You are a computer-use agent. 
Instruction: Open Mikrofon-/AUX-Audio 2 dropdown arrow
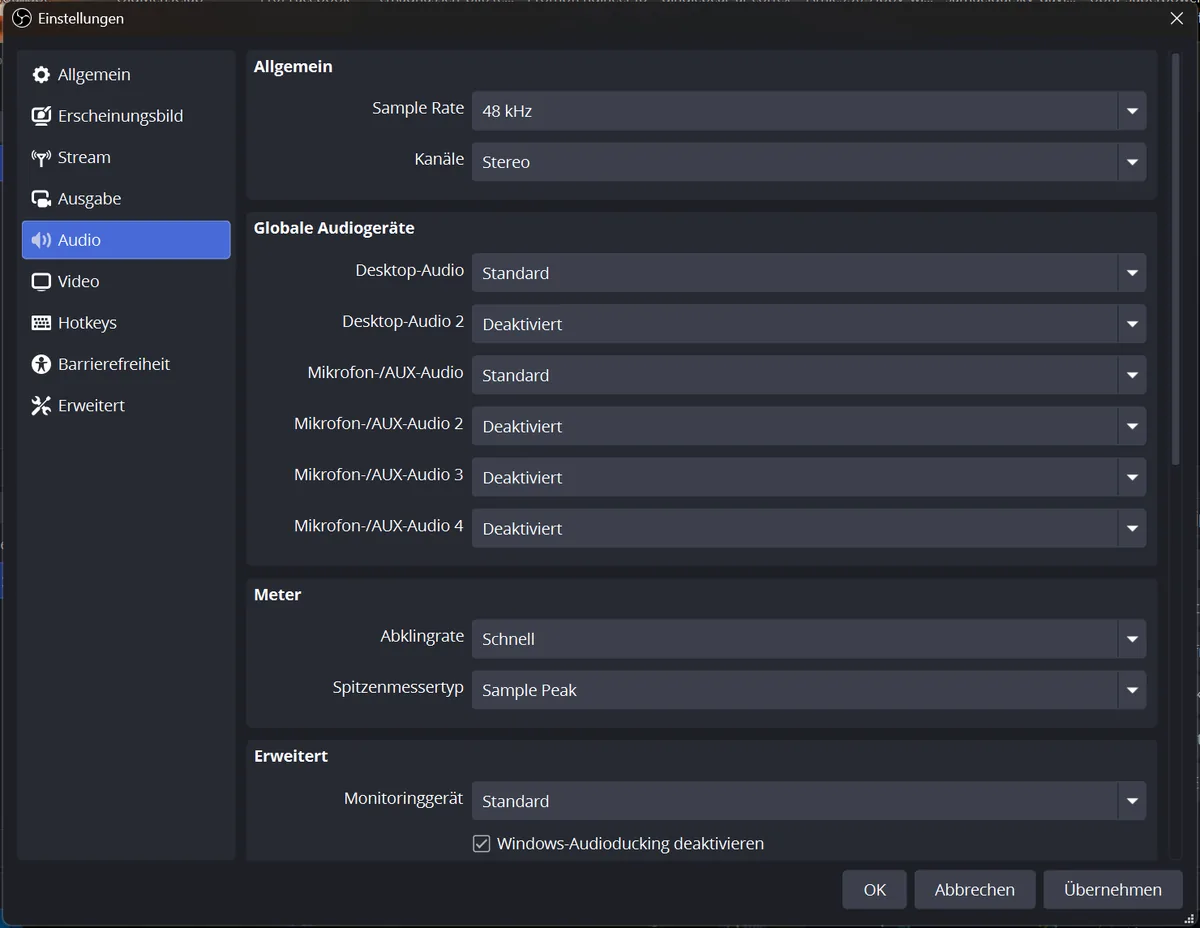pyautogui.click(x=1132, y=427)
